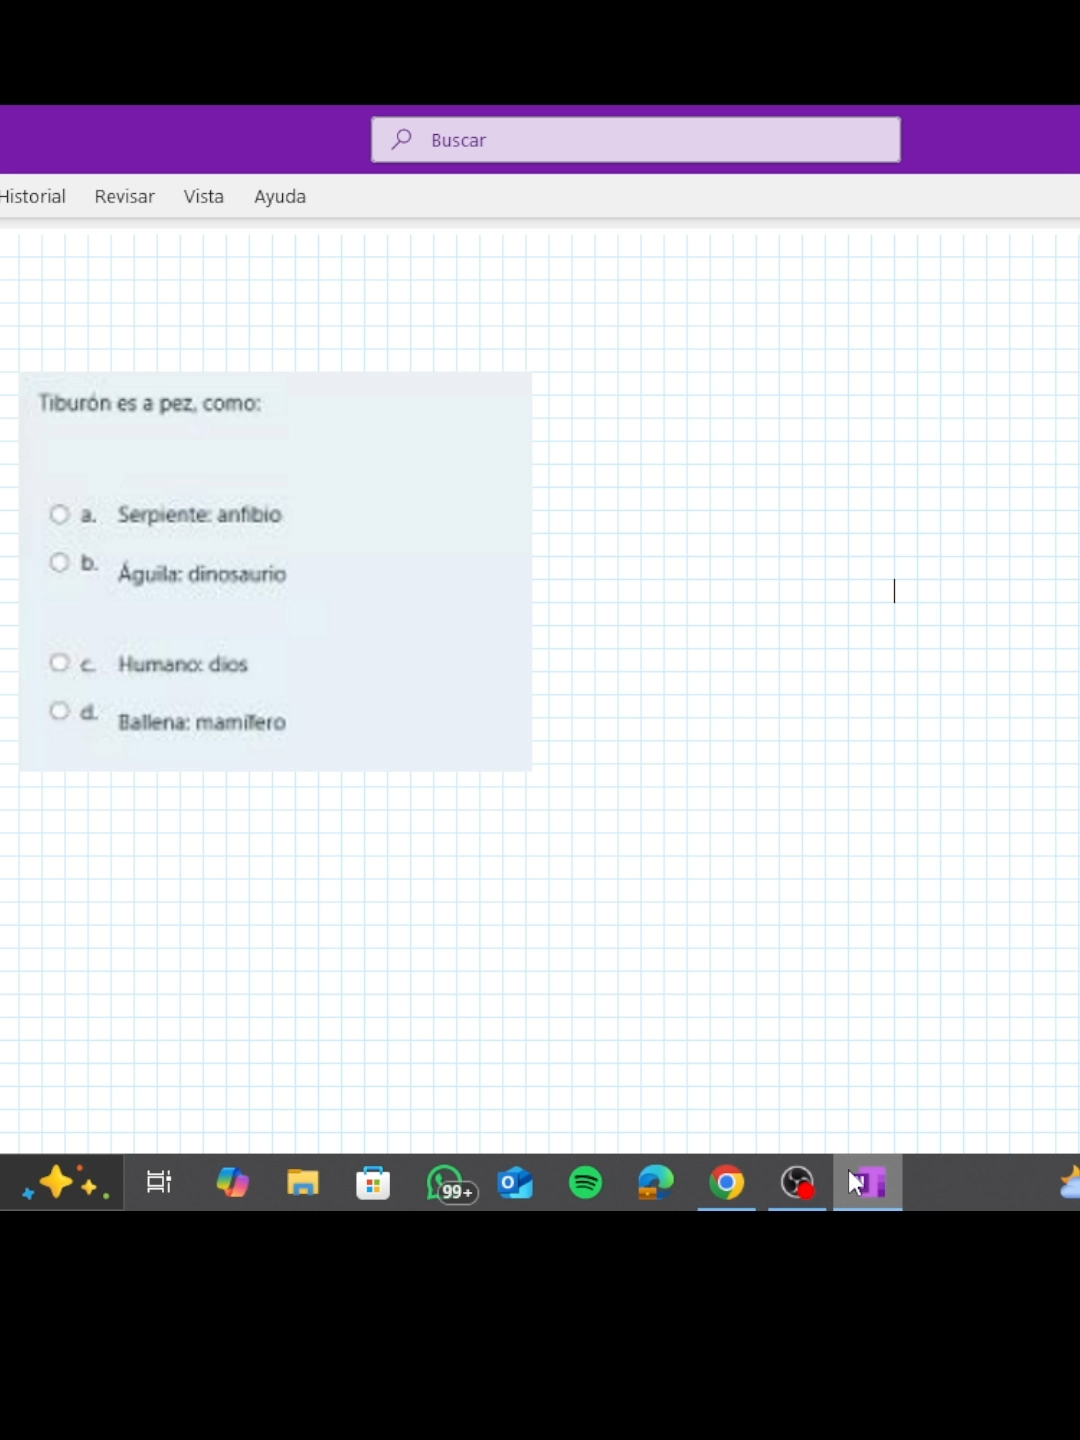Open the Vista menu
The height and width of the screenshot is (1440, 1080).
click(204, 196)
